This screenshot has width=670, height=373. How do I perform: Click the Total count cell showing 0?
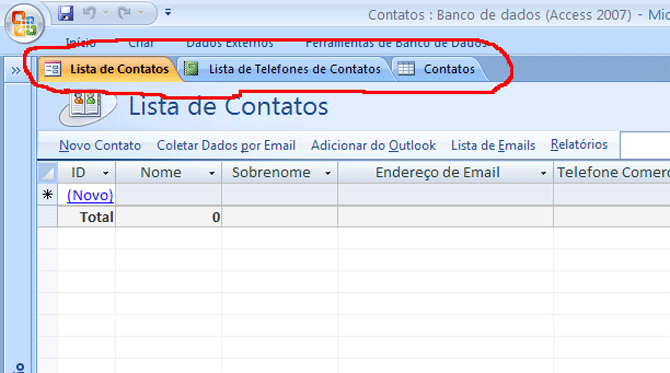coord(168,217)
